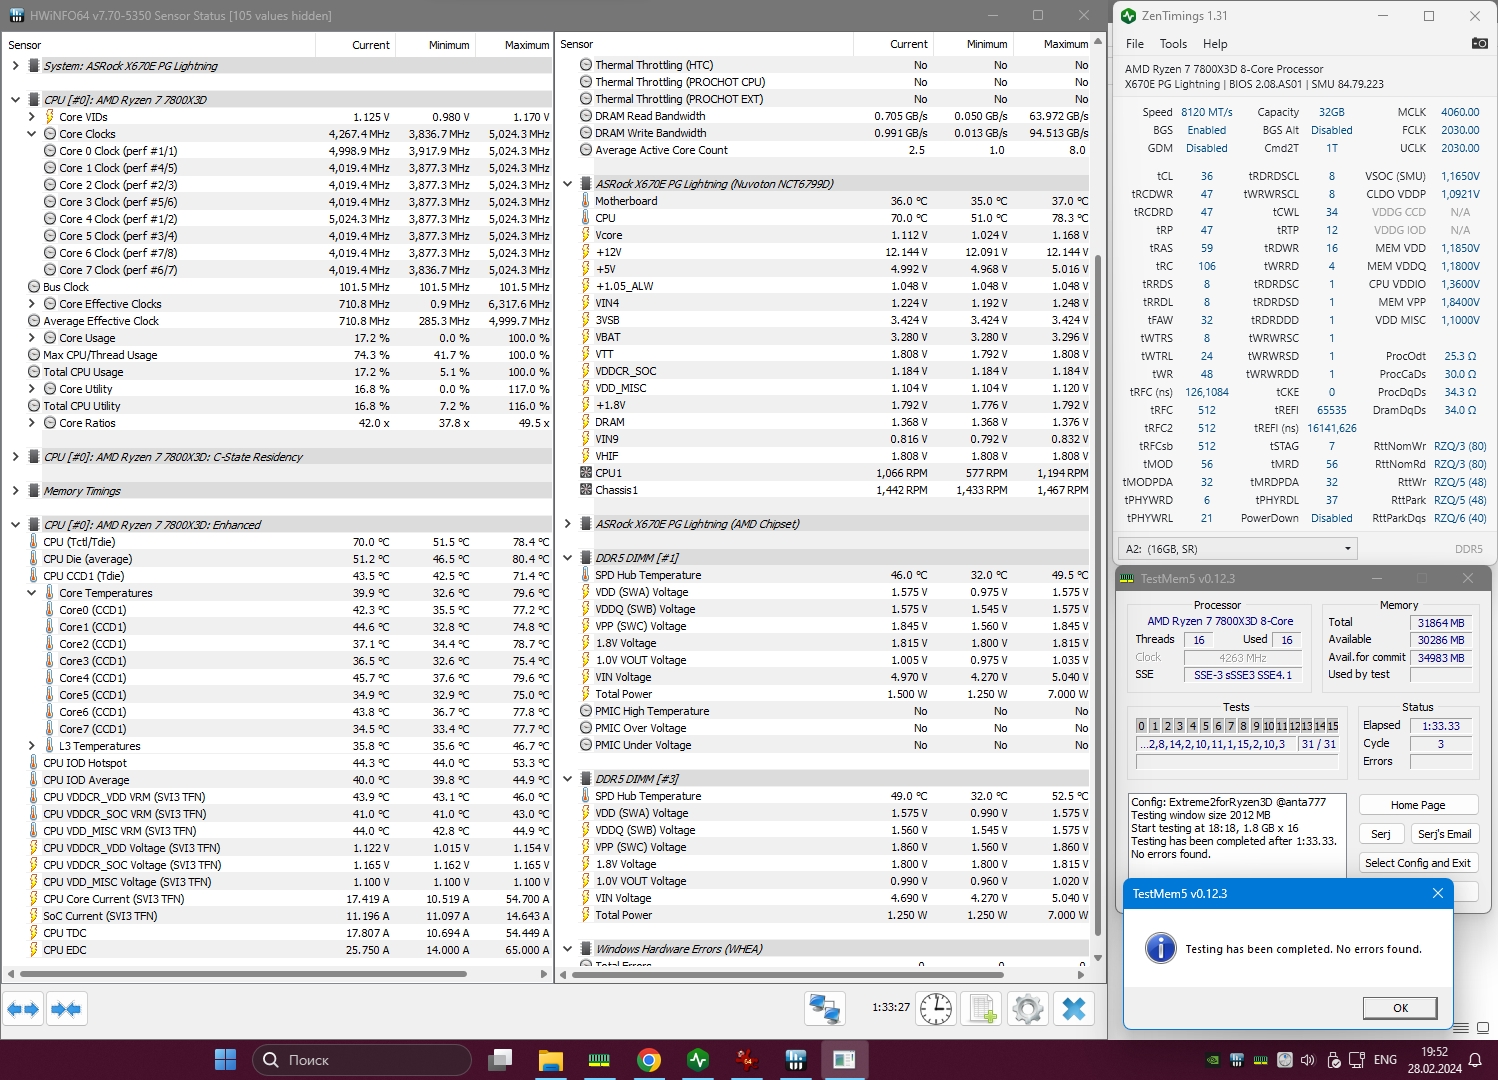The height and width of the screenshot is (1080, 1498).
Task: Open the TestMem5 Home Page button
Action: pyautogui.click(x=1418, y=805)
